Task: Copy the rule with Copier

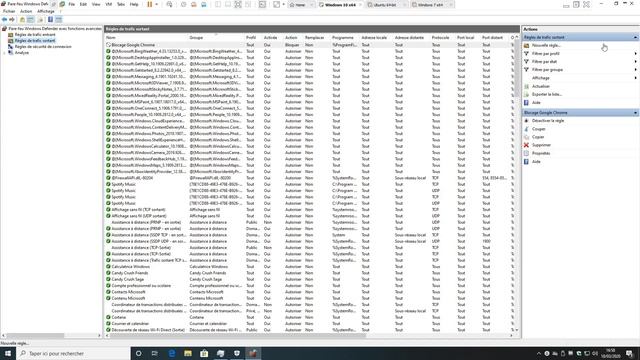Action: pyautogui.click(x=538, y=137)
